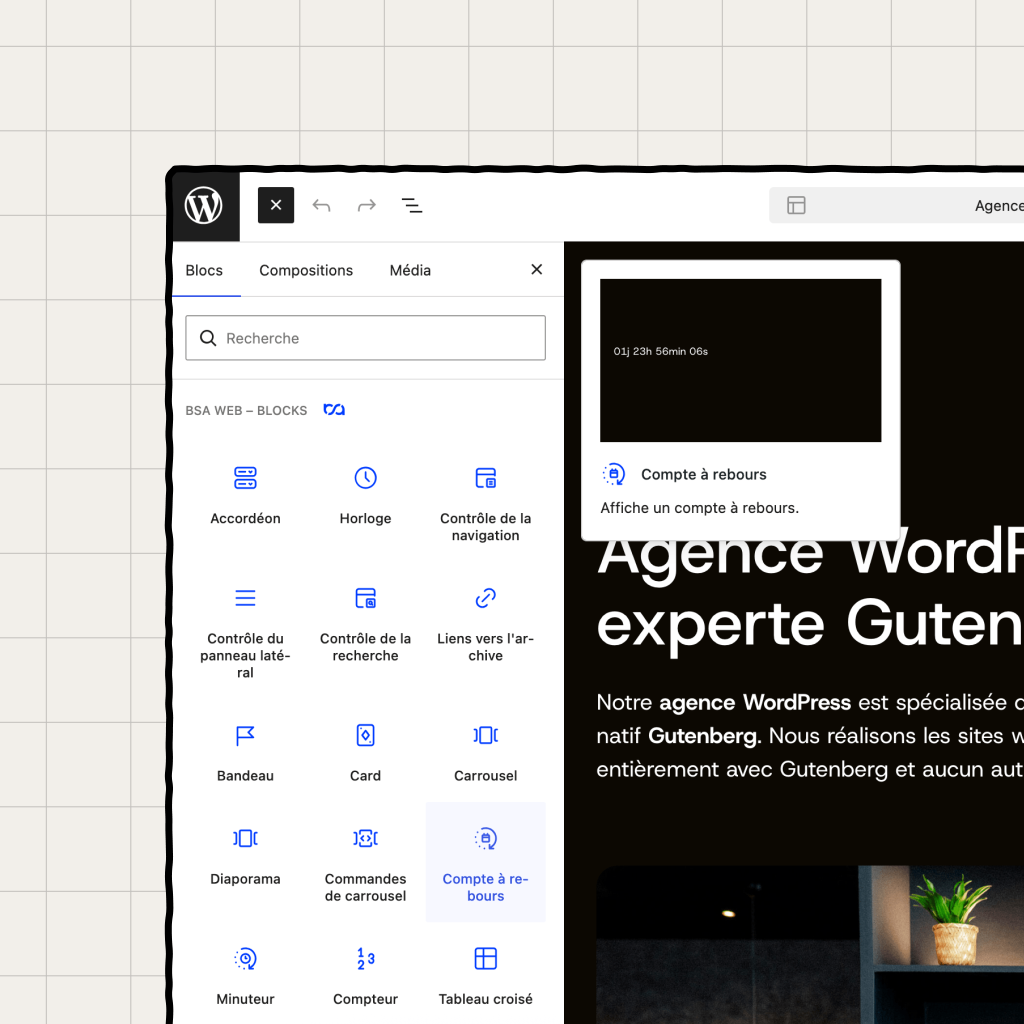This screenshot has height=1024, width=1024.
Task: Click the countdown preview thumbnail
Action: 741,360
